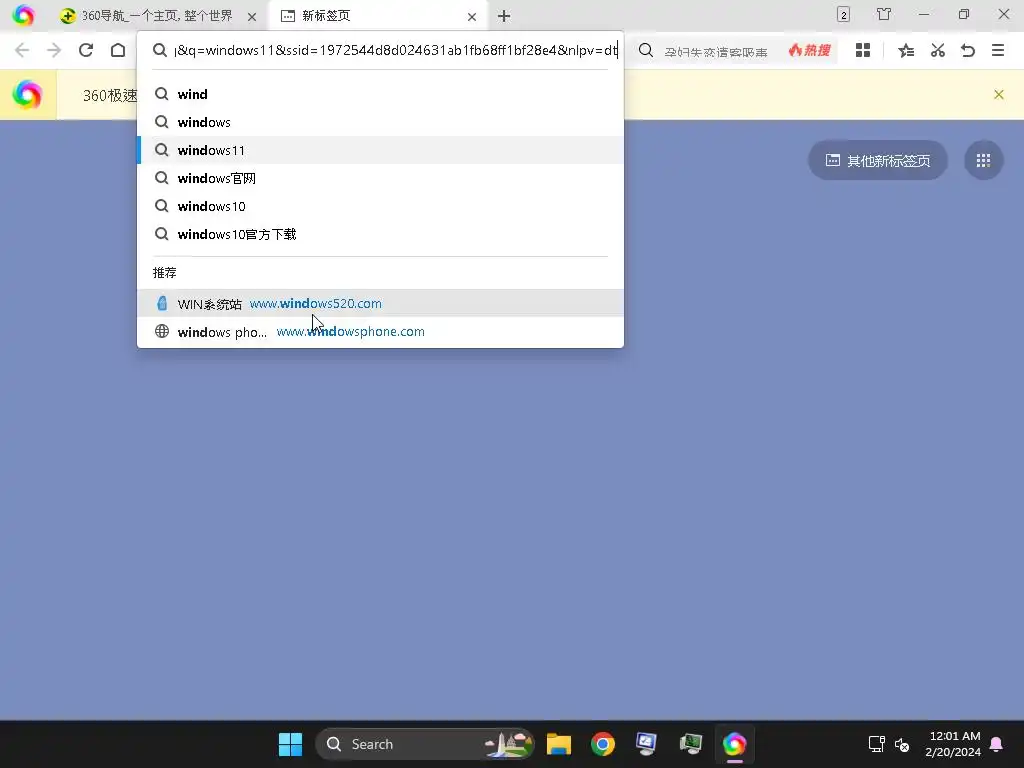This screenshot has width=1024, height=768.
Task: Open the skin shirt icon in title bar
Action: tap(884, 14)
